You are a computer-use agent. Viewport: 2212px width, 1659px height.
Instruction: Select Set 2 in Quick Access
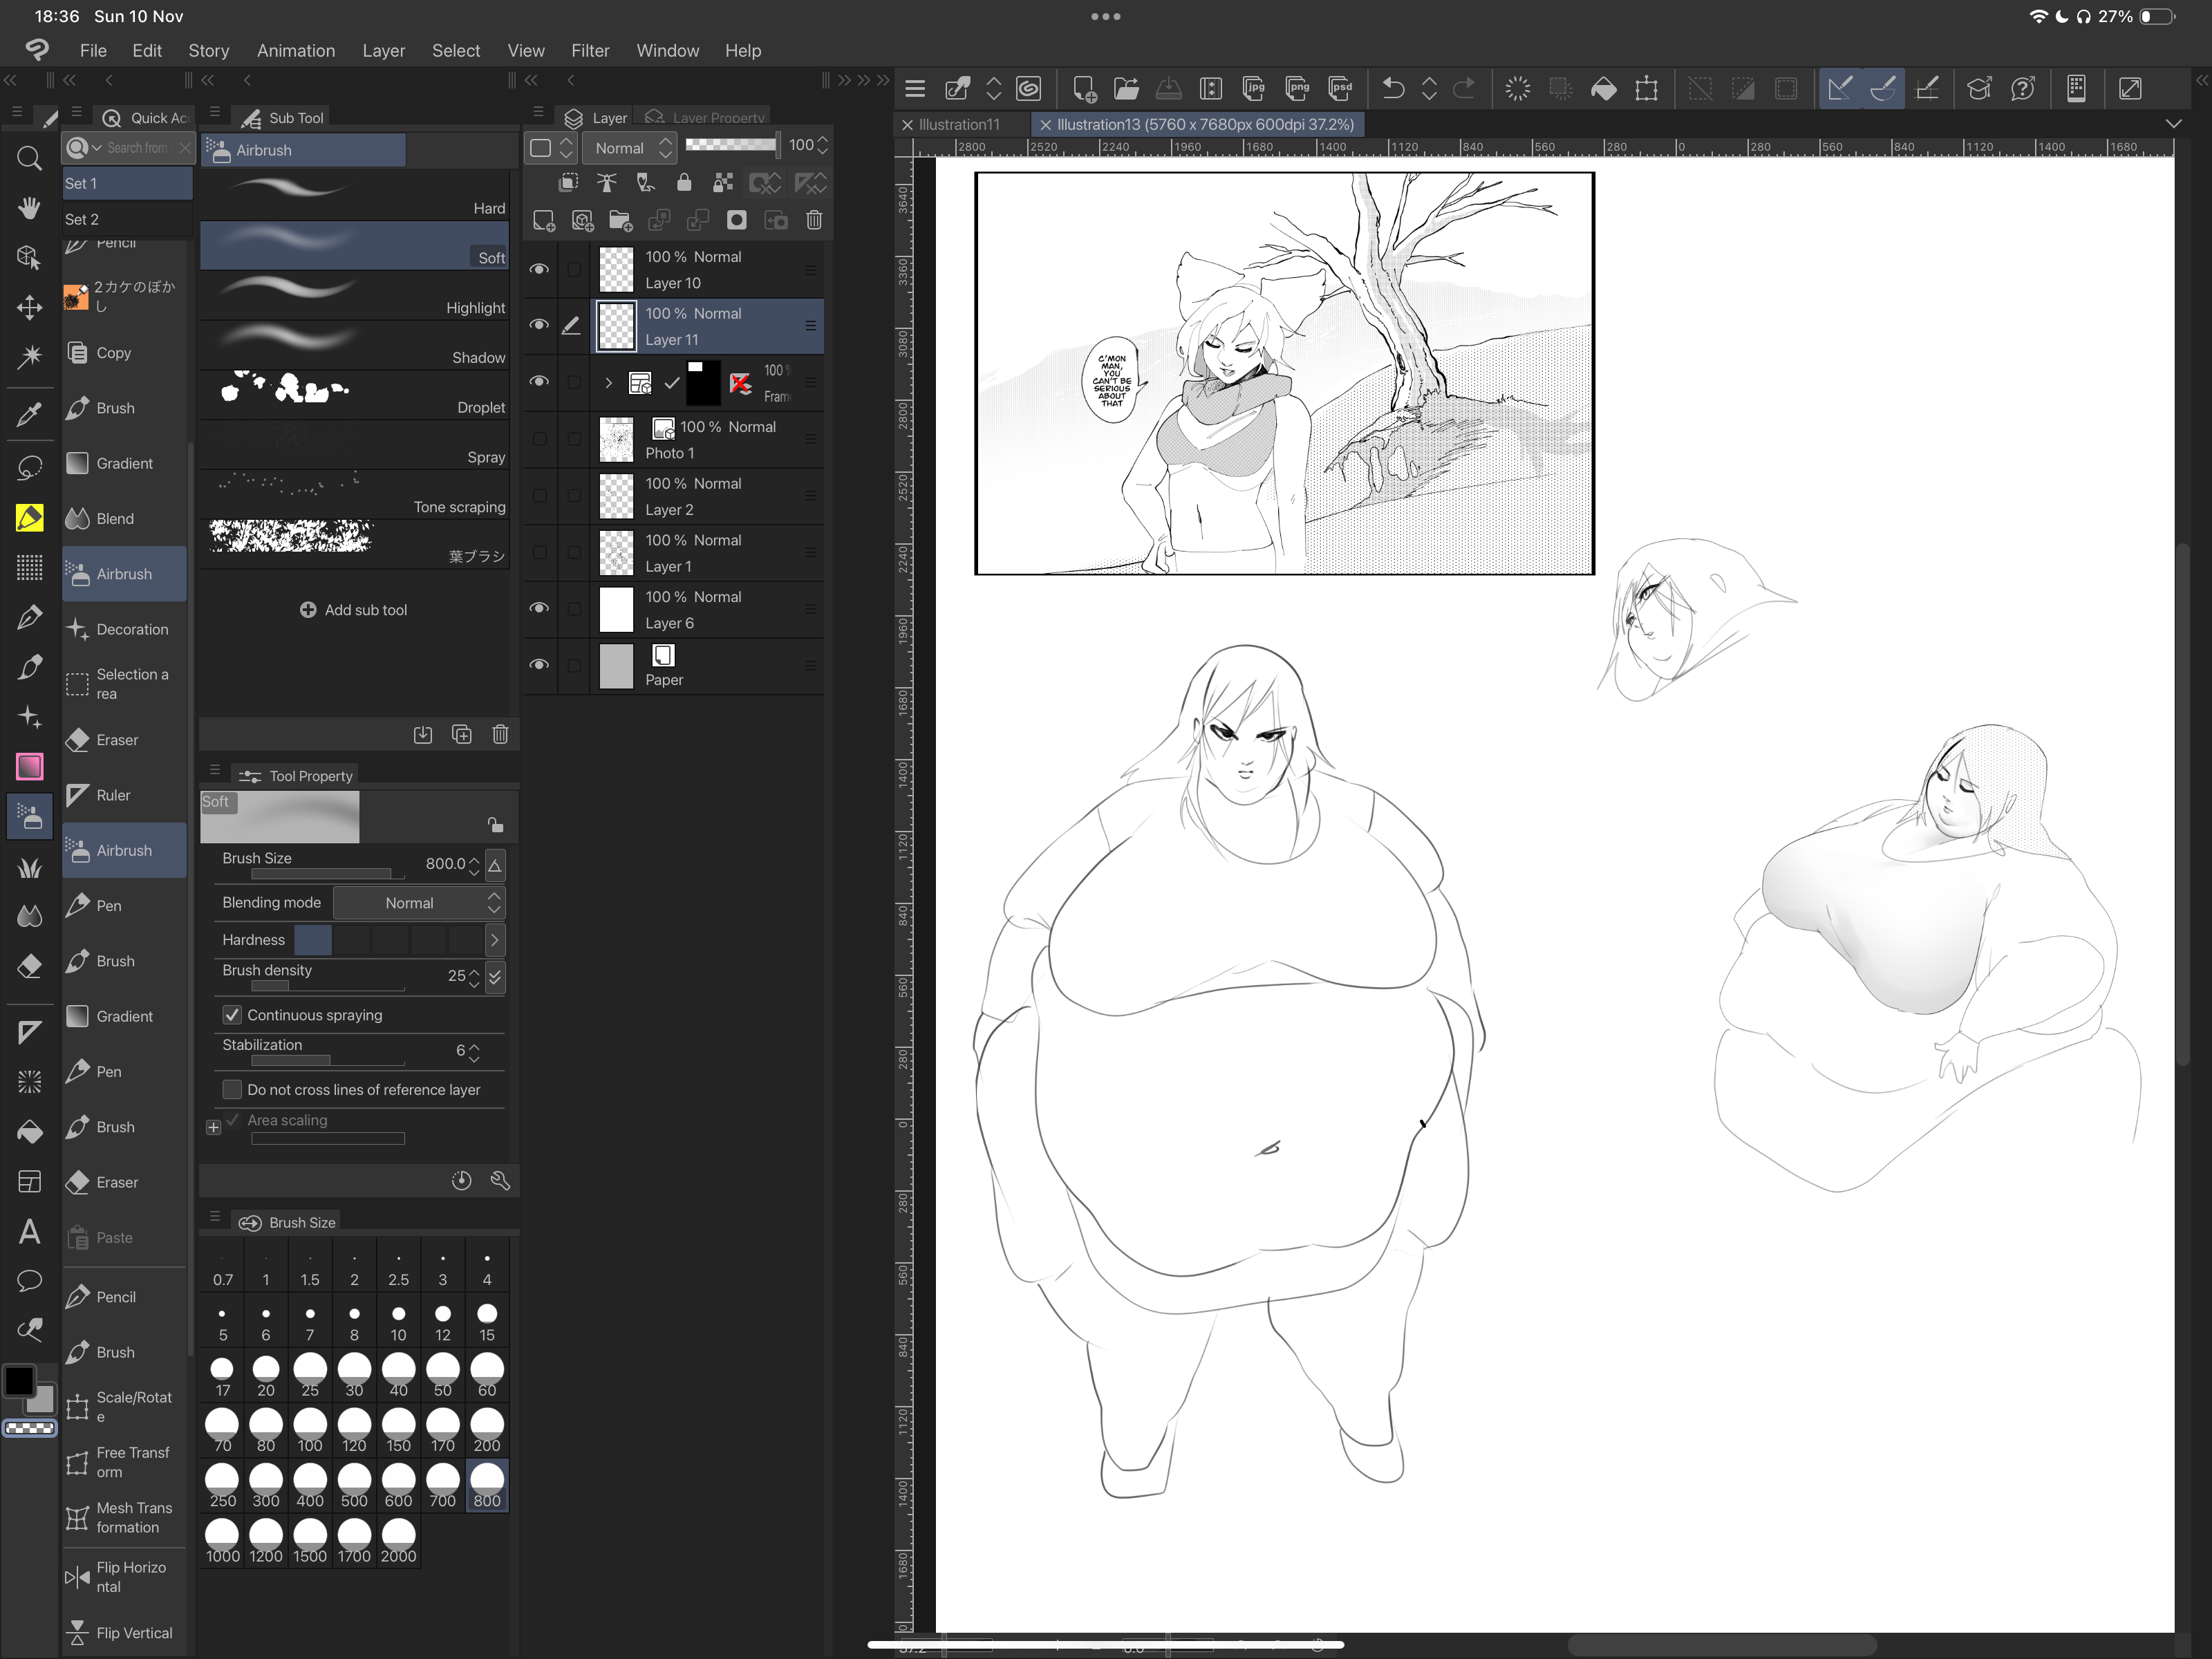coord(126,219)
